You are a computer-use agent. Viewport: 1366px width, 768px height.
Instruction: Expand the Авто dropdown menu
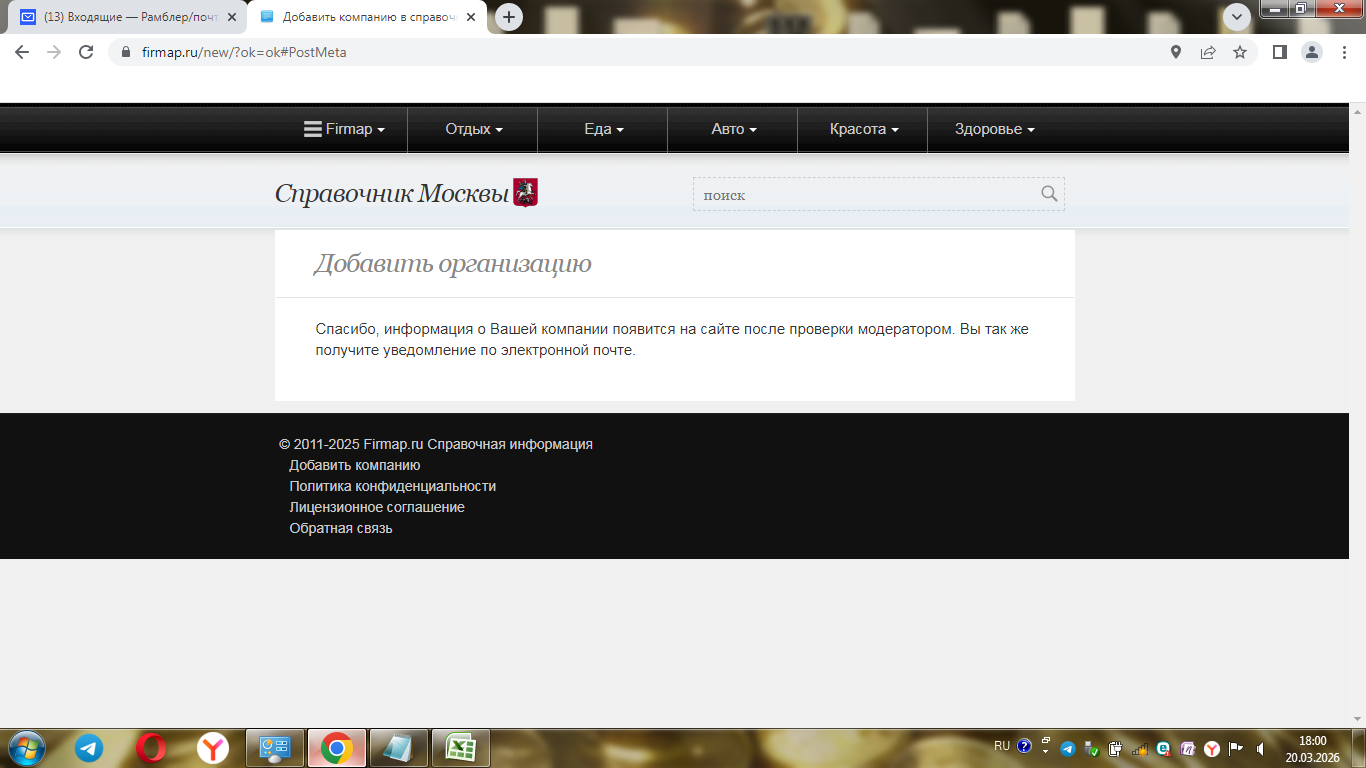pyautogui.click(x=733, y=129)
